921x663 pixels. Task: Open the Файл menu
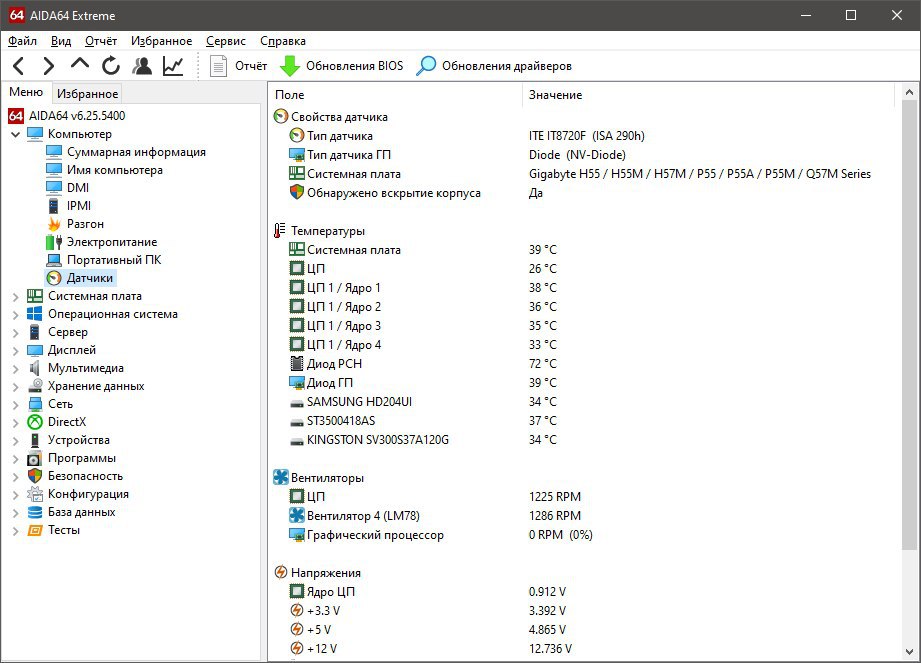point(22,41)
